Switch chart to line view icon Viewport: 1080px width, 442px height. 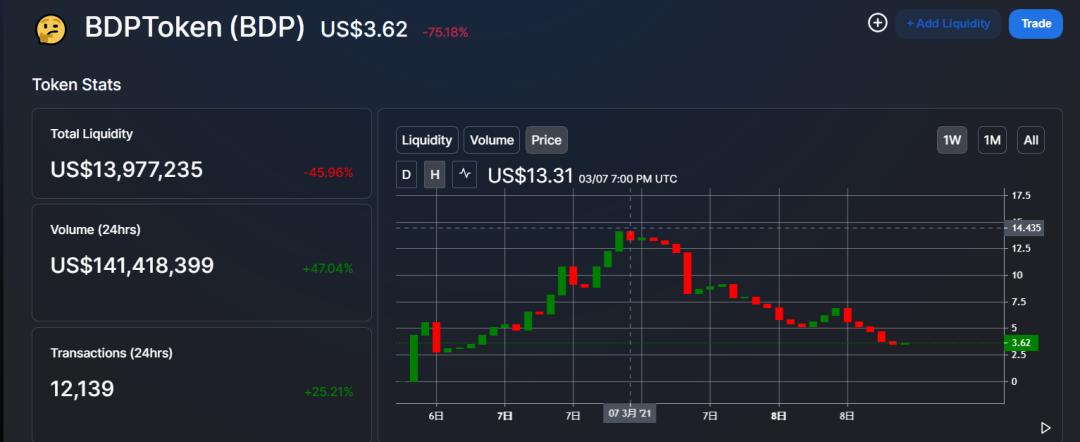pyautogui.click(x=465, y=175)
